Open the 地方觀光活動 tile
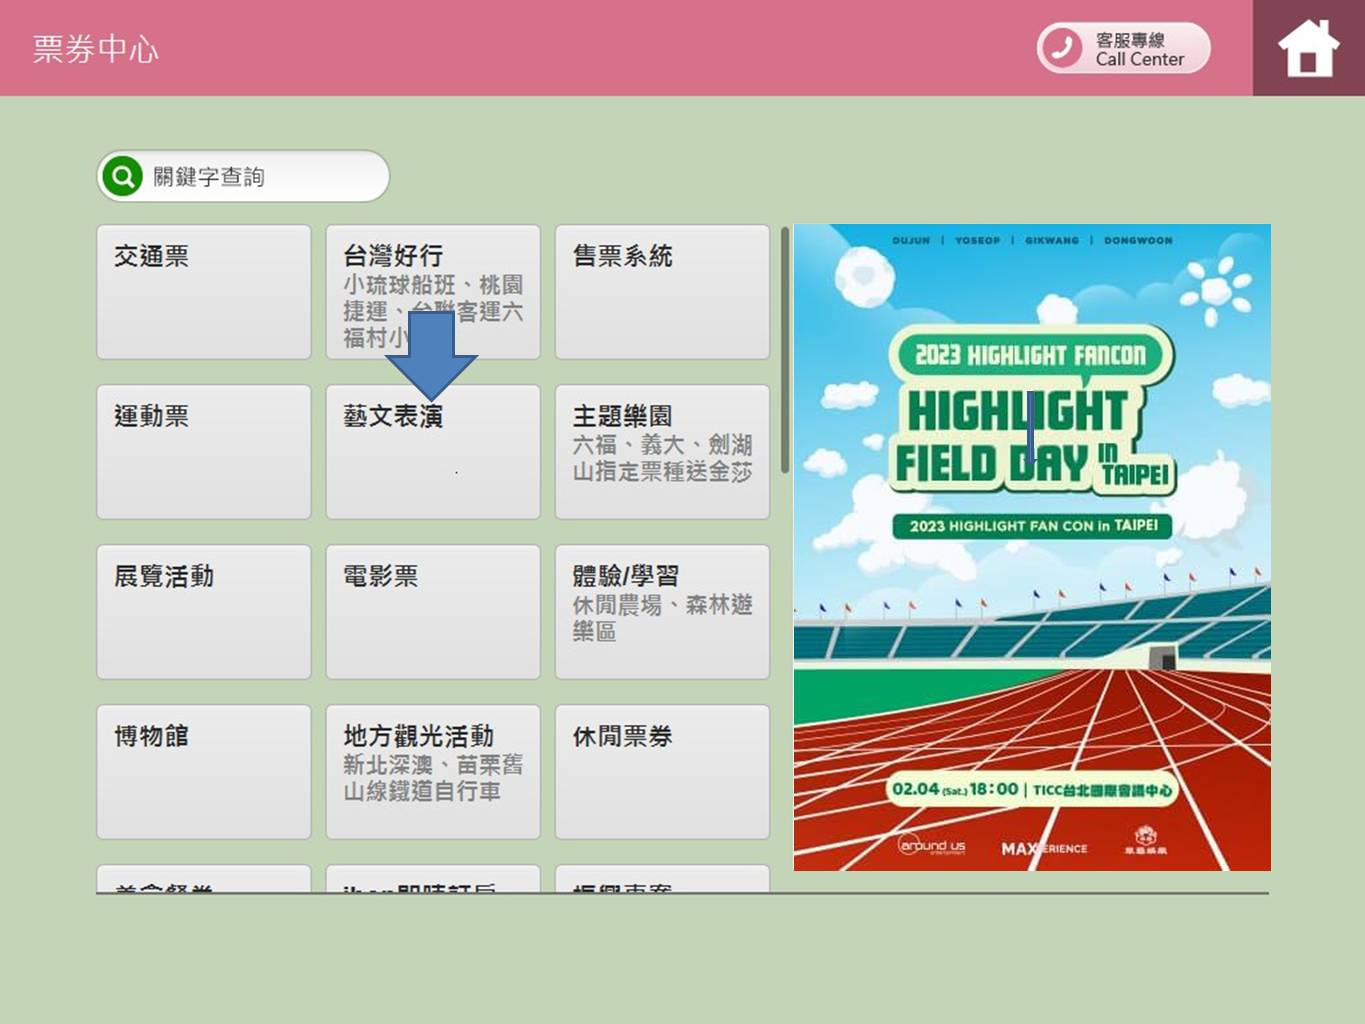 pyautogui.click(x=433, y=772)
